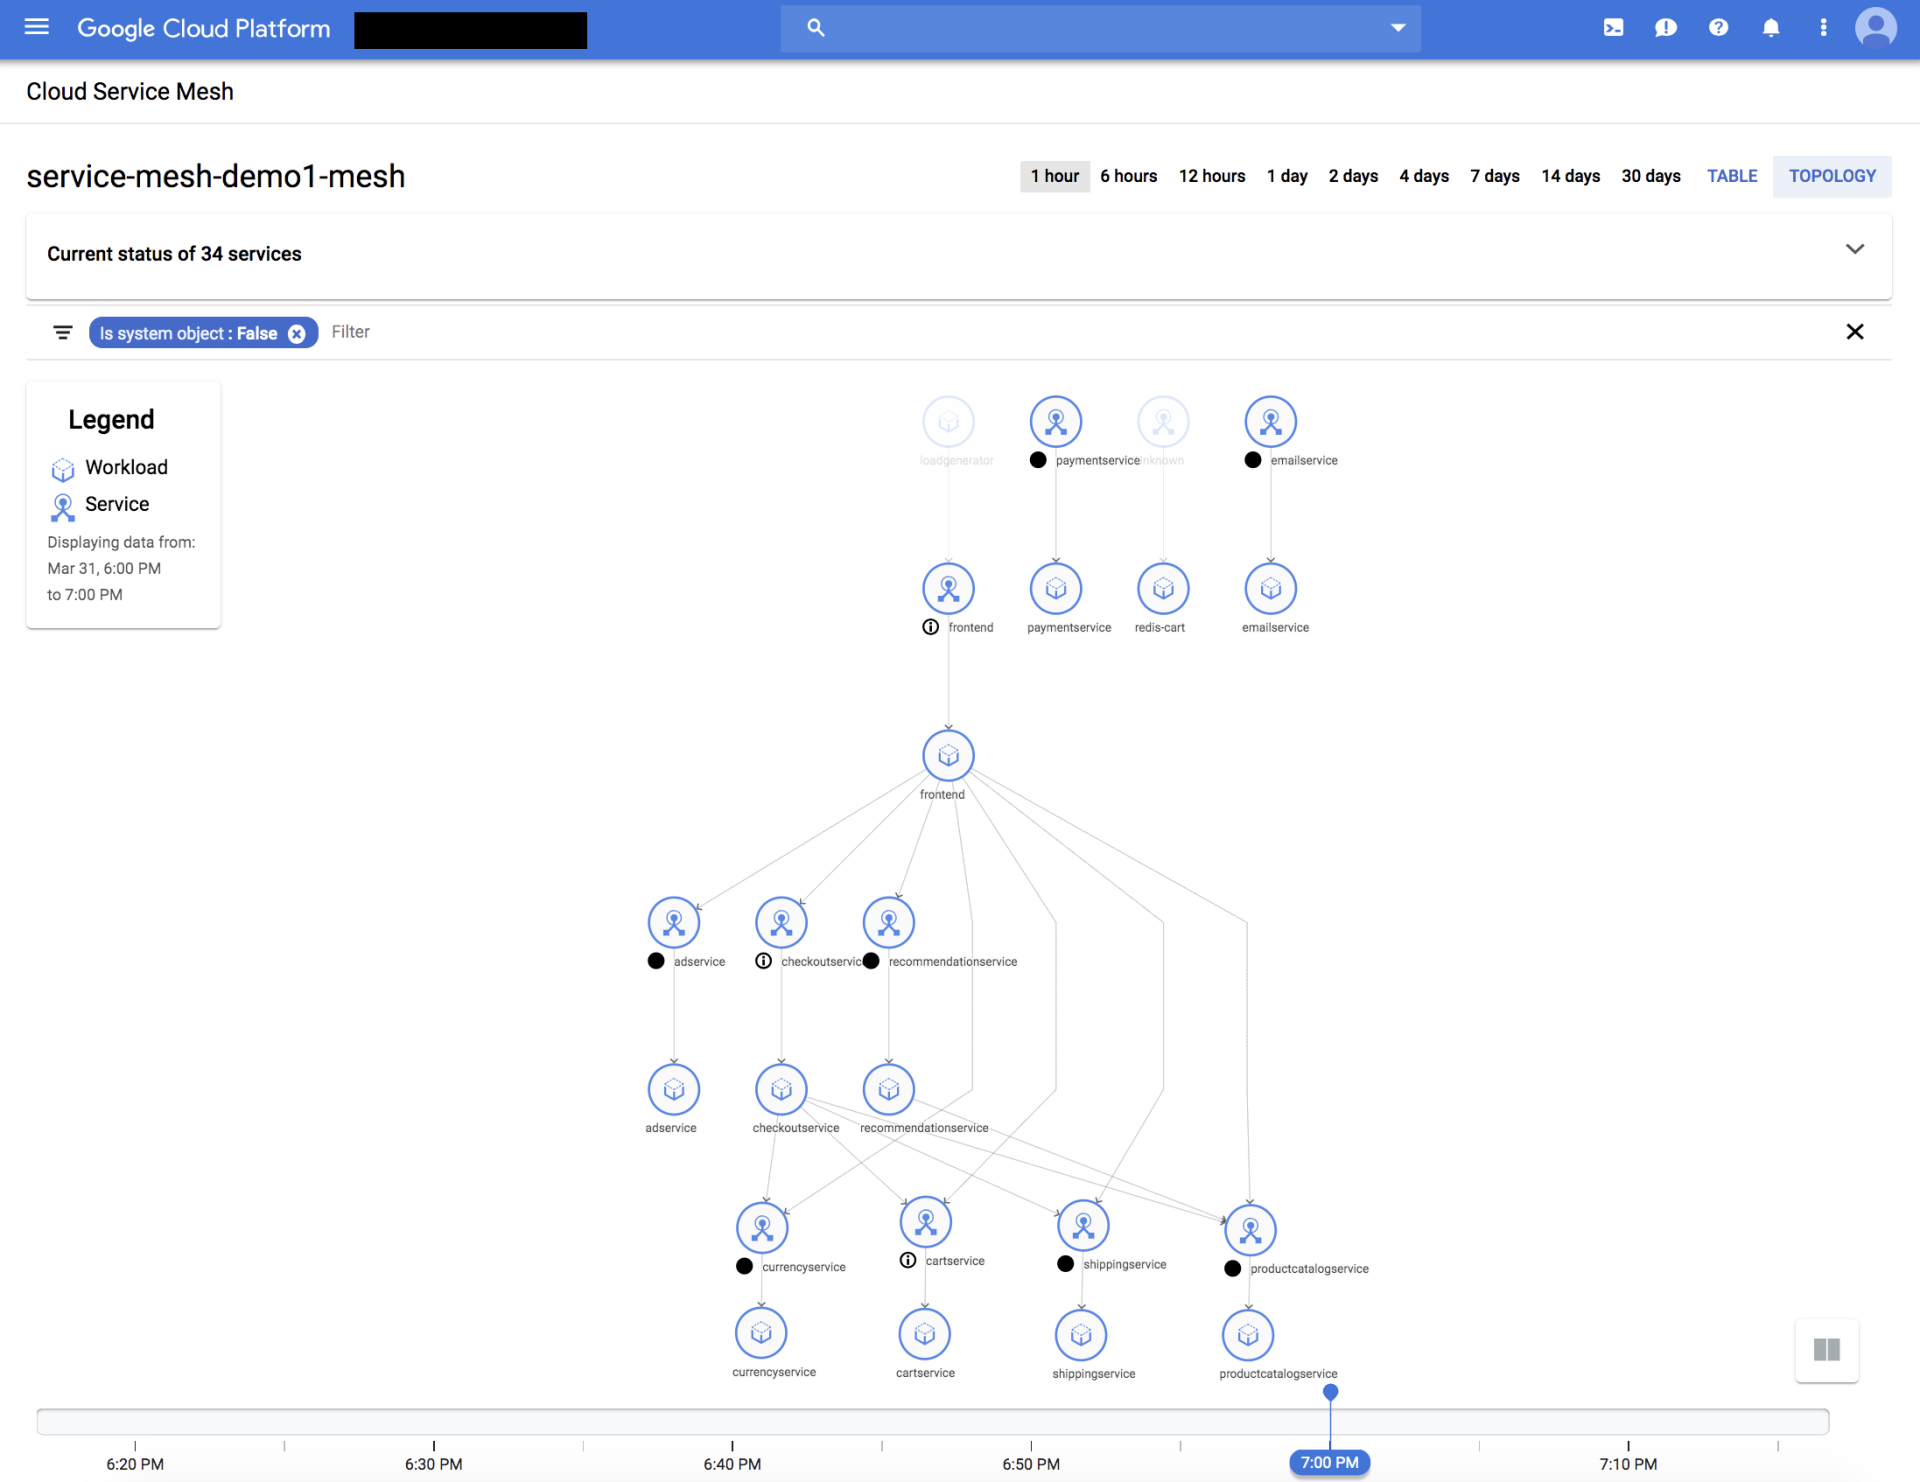The image size is (1920, 1482).
Task: Select the top paymentservice service node
Action: click(x=1056, y=422)
